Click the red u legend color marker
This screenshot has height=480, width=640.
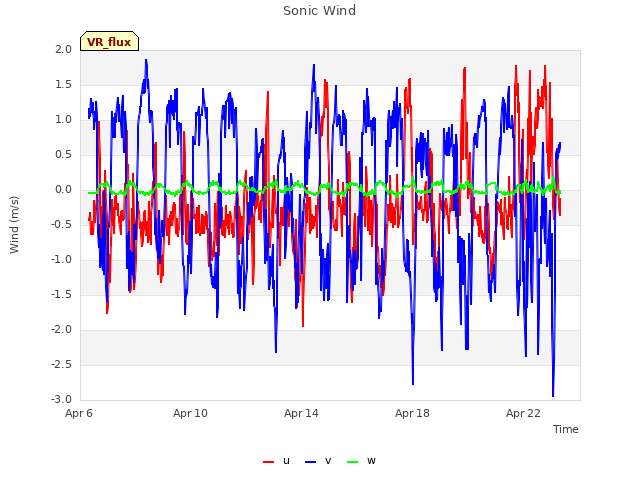269,462
